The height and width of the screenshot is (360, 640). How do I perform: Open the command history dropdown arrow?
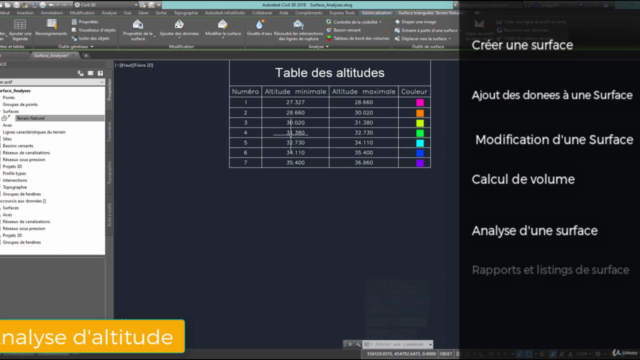(x=430, y=344)
